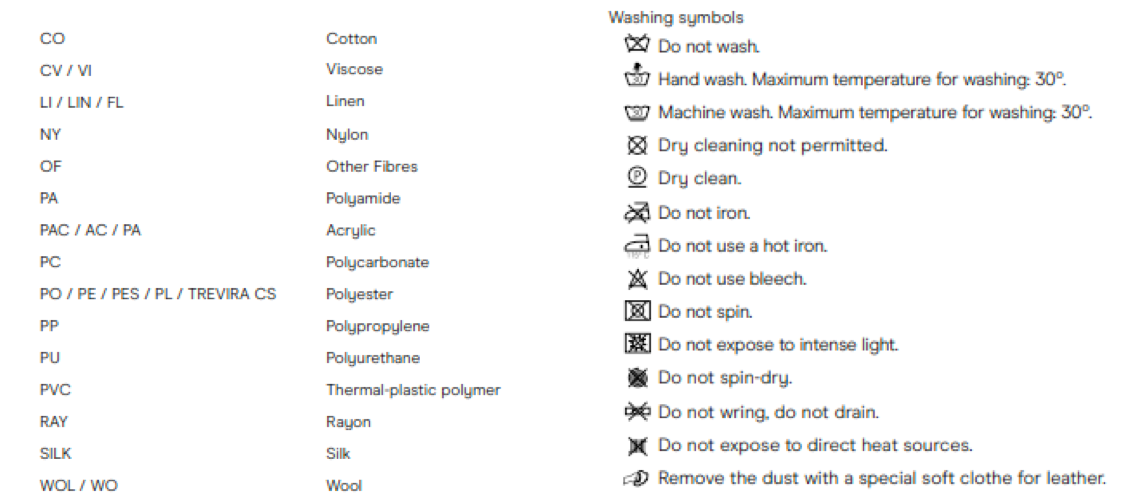Viewport: 1126px width, 504px height.
Task: Select the Do not iron symbol
Action: 637,213
